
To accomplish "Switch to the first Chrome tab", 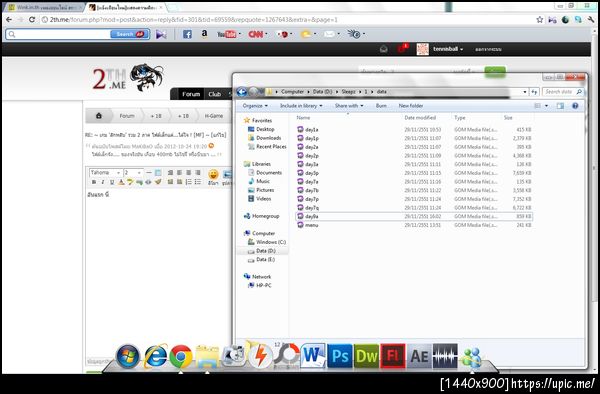I will point(43,7).
